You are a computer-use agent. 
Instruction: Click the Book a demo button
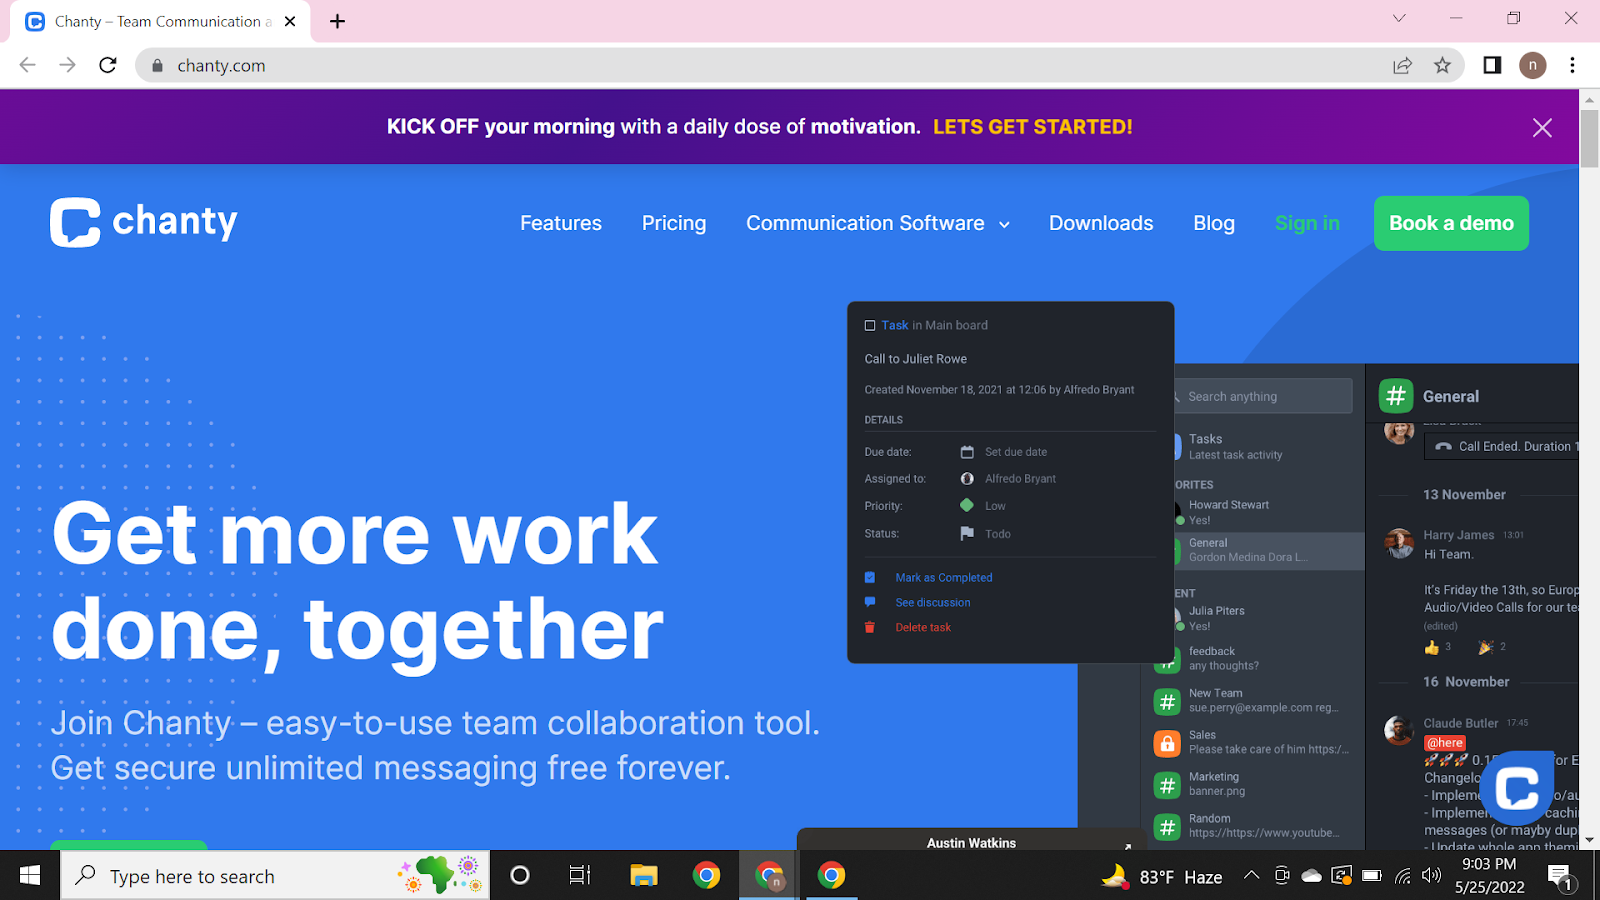pyautogui.click(x=1451, y=223)
